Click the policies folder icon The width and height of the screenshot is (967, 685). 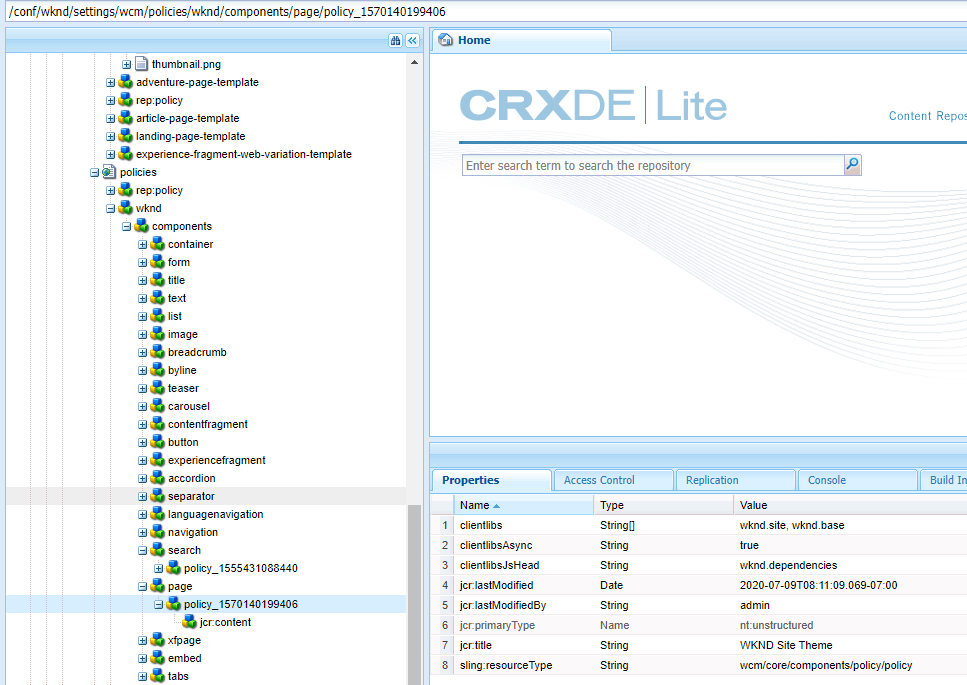tap(109, 172)
